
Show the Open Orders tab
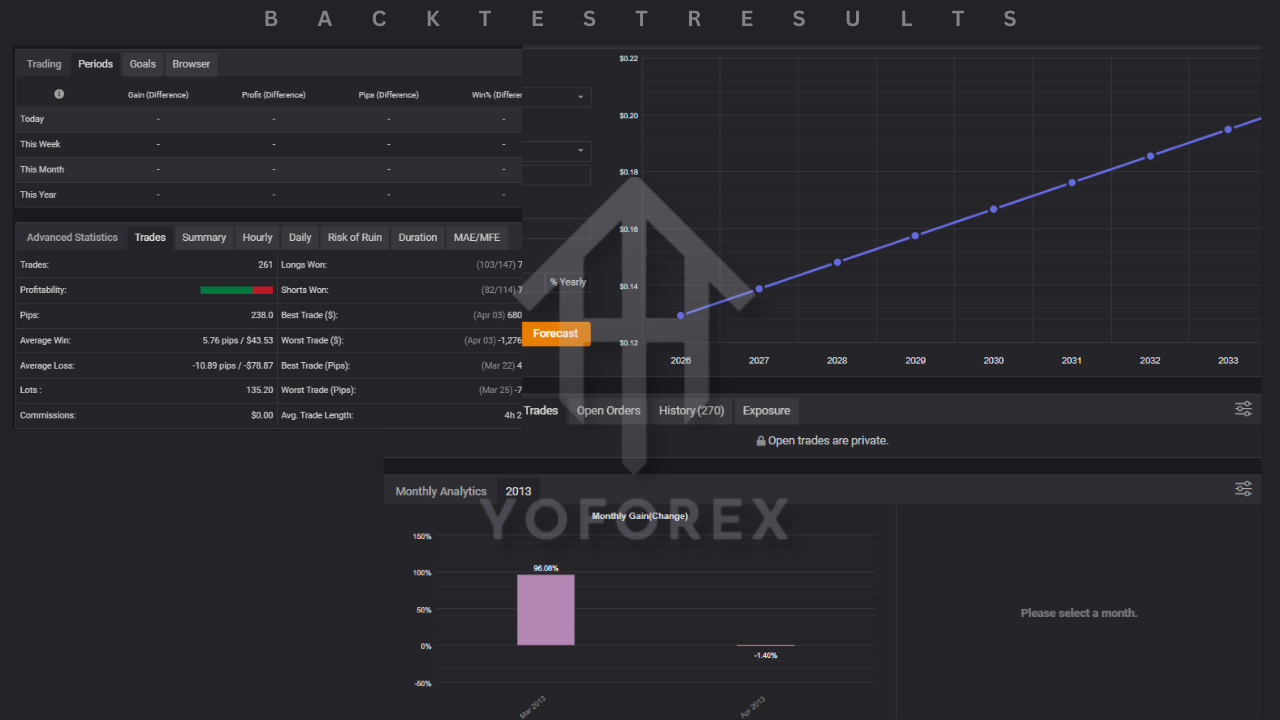608,411
